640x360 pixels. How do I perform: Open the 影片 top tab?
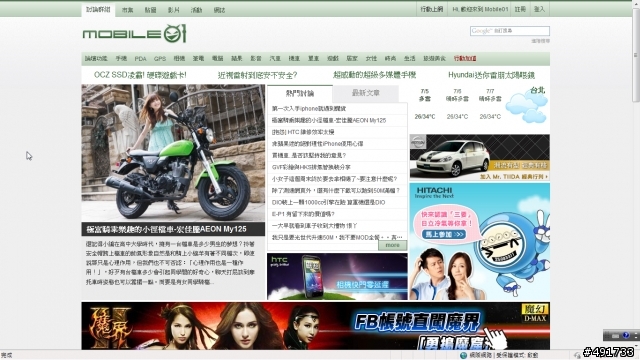point(173,10)
